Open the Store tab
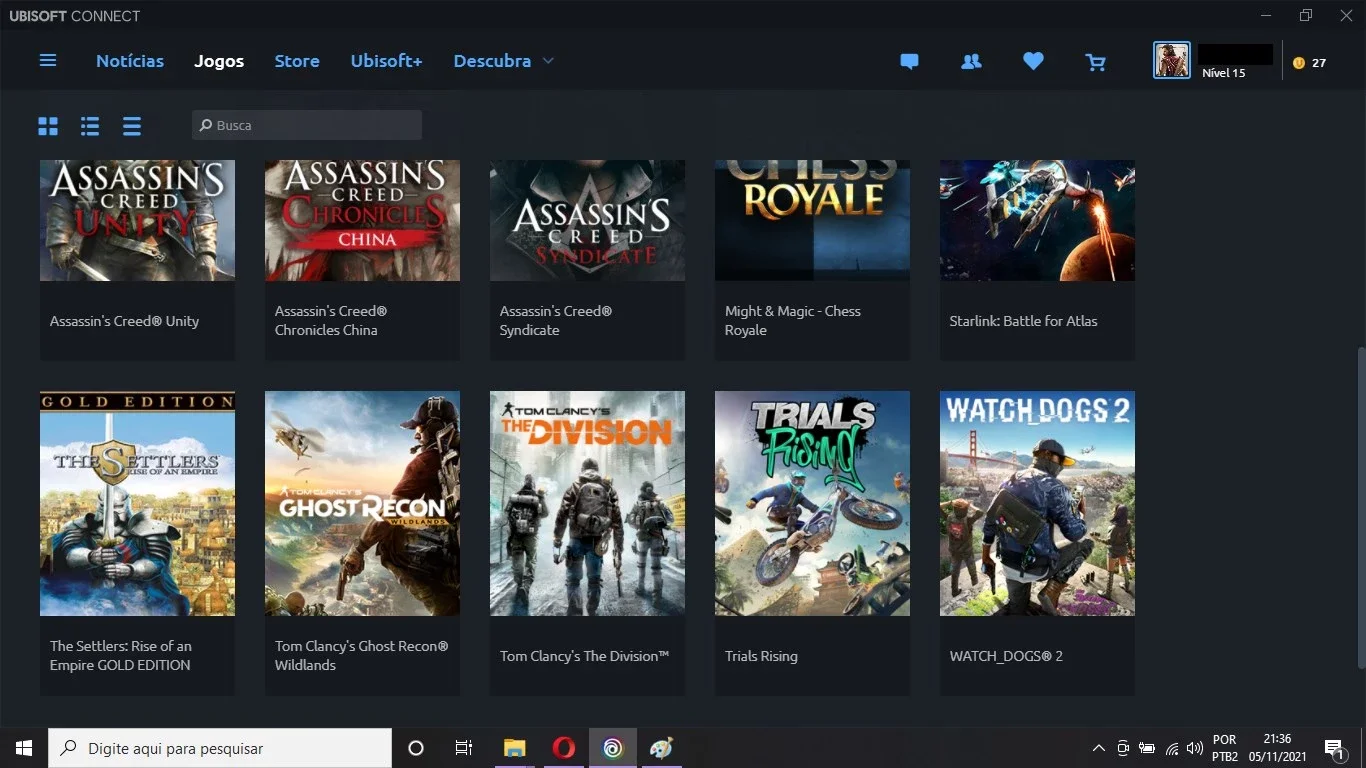The height and width of the screenshot is (768, 1366). [297, 61]
